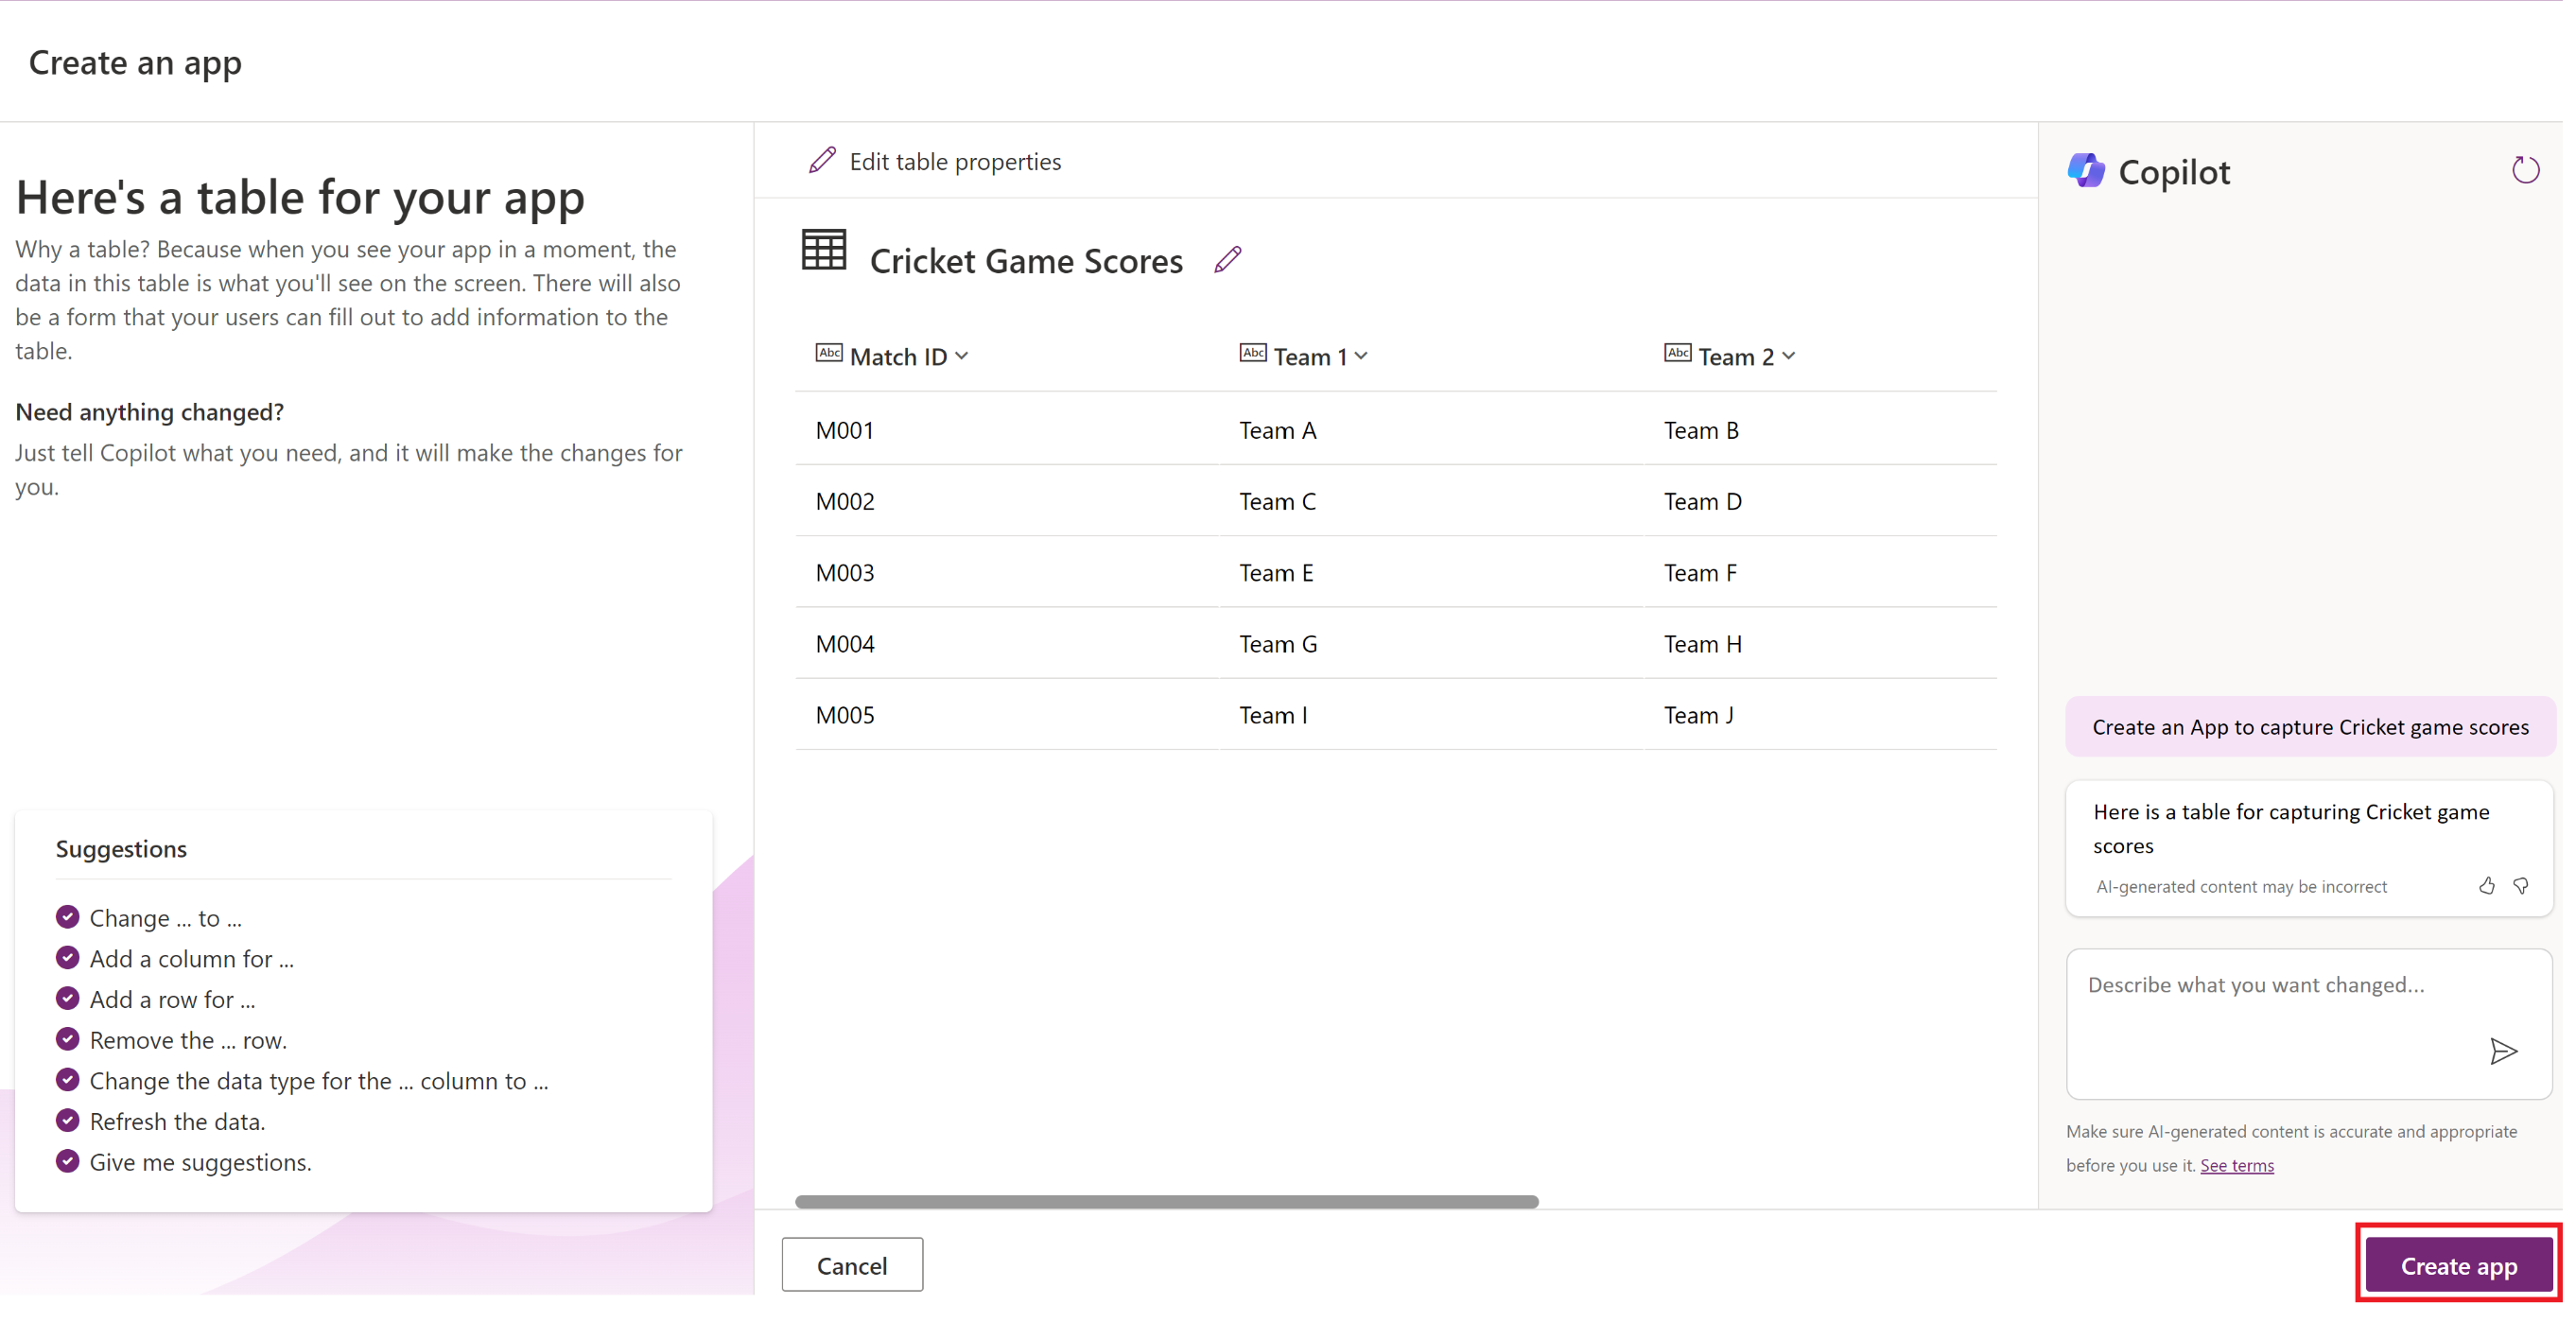Click the thumbs down feedback icon
Screen dimensions: 2576x1322
[2521, 886]
